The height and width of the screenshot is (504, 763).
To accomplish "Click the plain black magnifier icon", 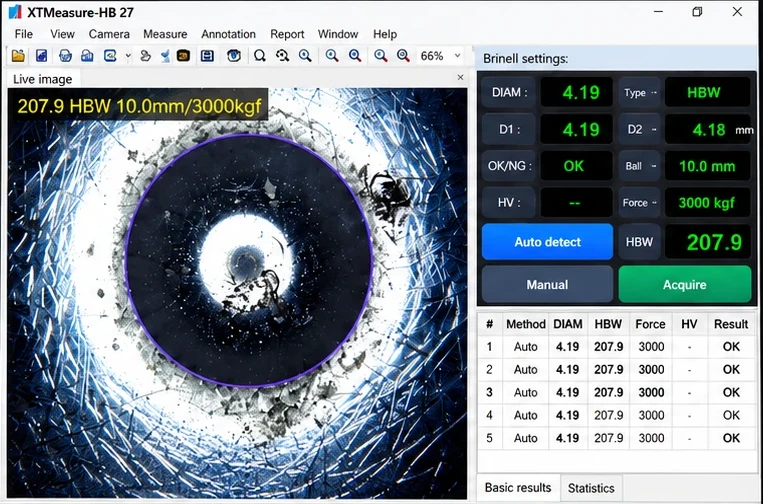I will [x=260, y=56].
